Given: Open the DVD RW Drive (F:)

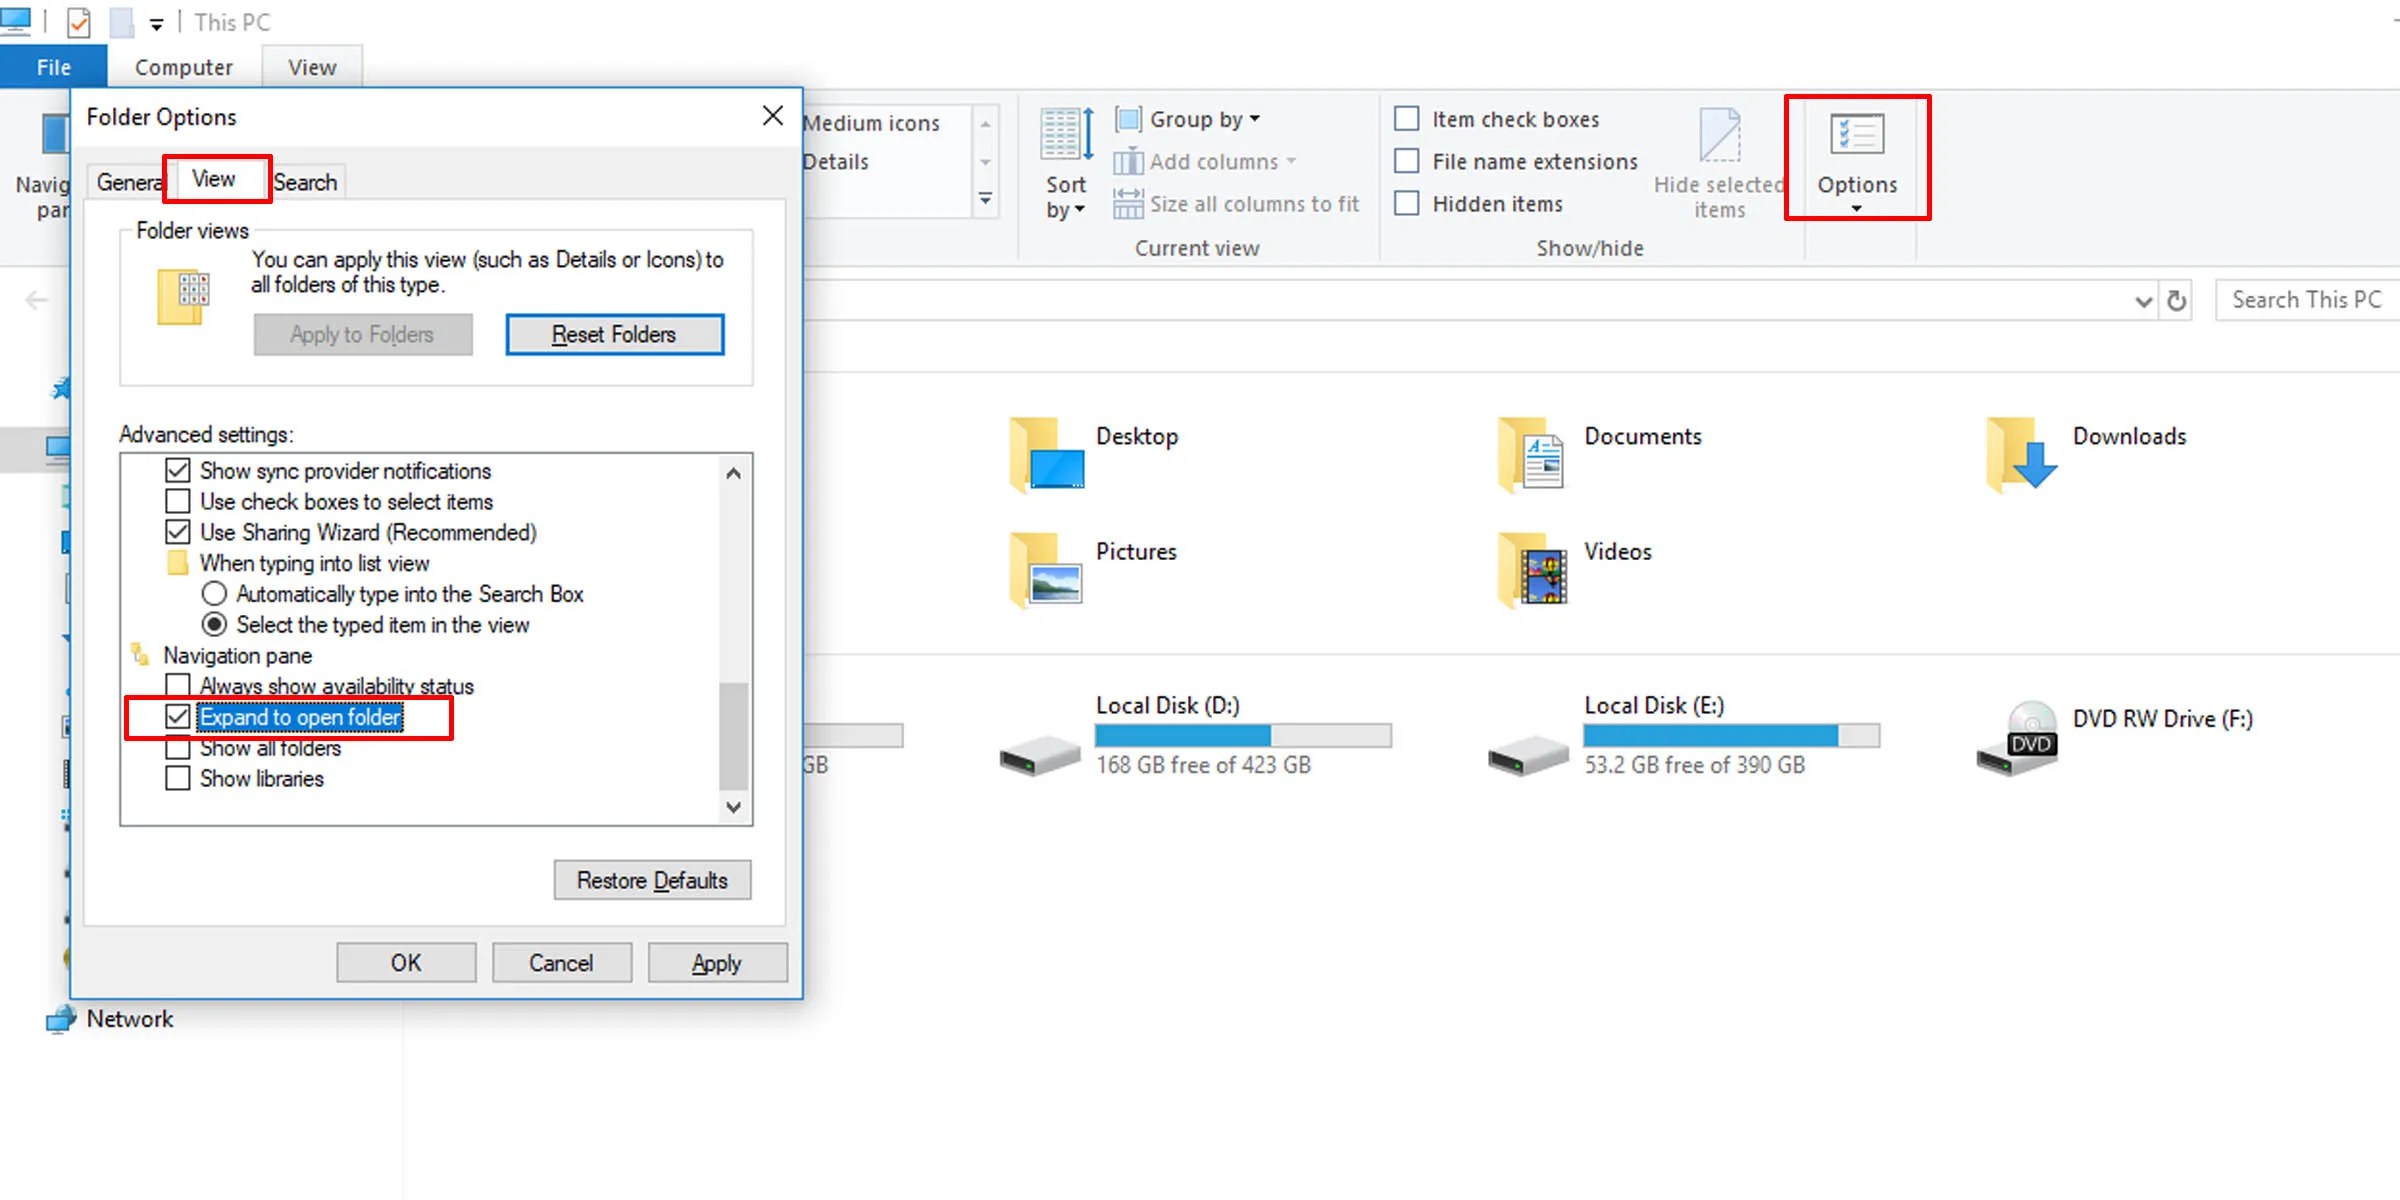Looking at the screenshot, I should click(2020, 737).
